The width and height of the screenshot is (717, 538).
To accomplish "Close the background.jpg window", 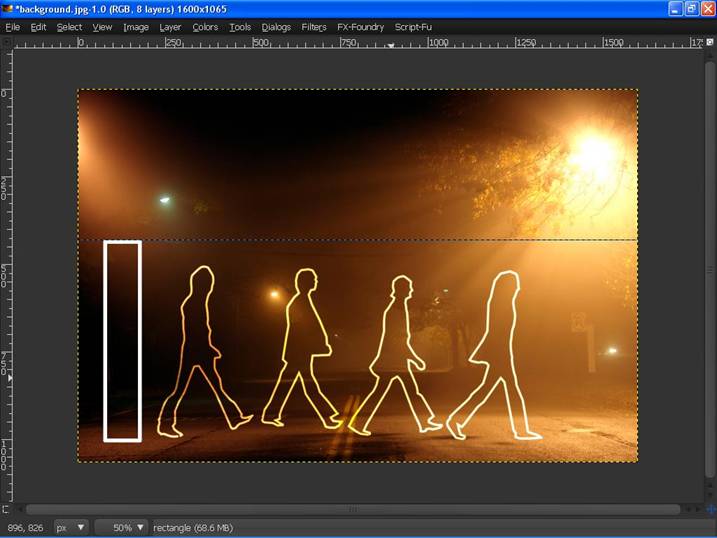I will coord(708,9).
